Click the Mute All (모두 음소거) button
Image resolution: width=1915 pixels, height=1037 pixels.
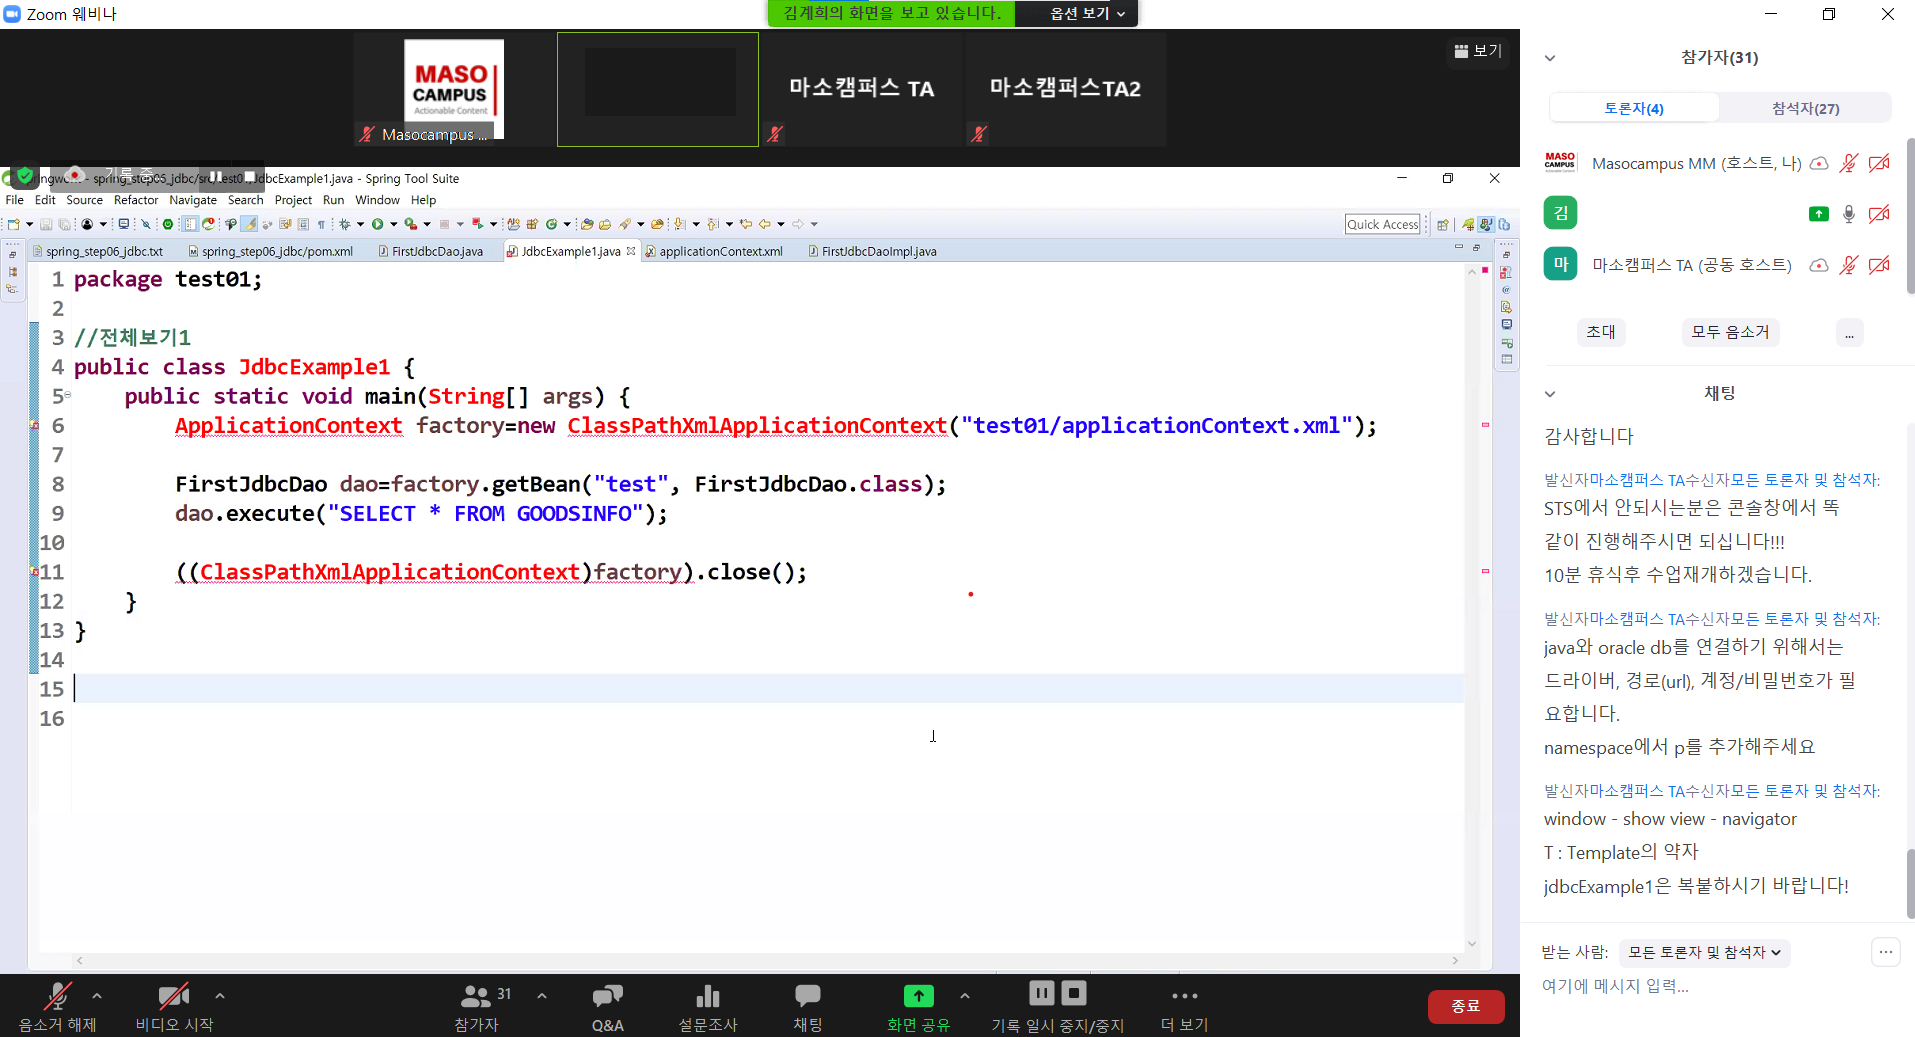[x=1730, y=332]
